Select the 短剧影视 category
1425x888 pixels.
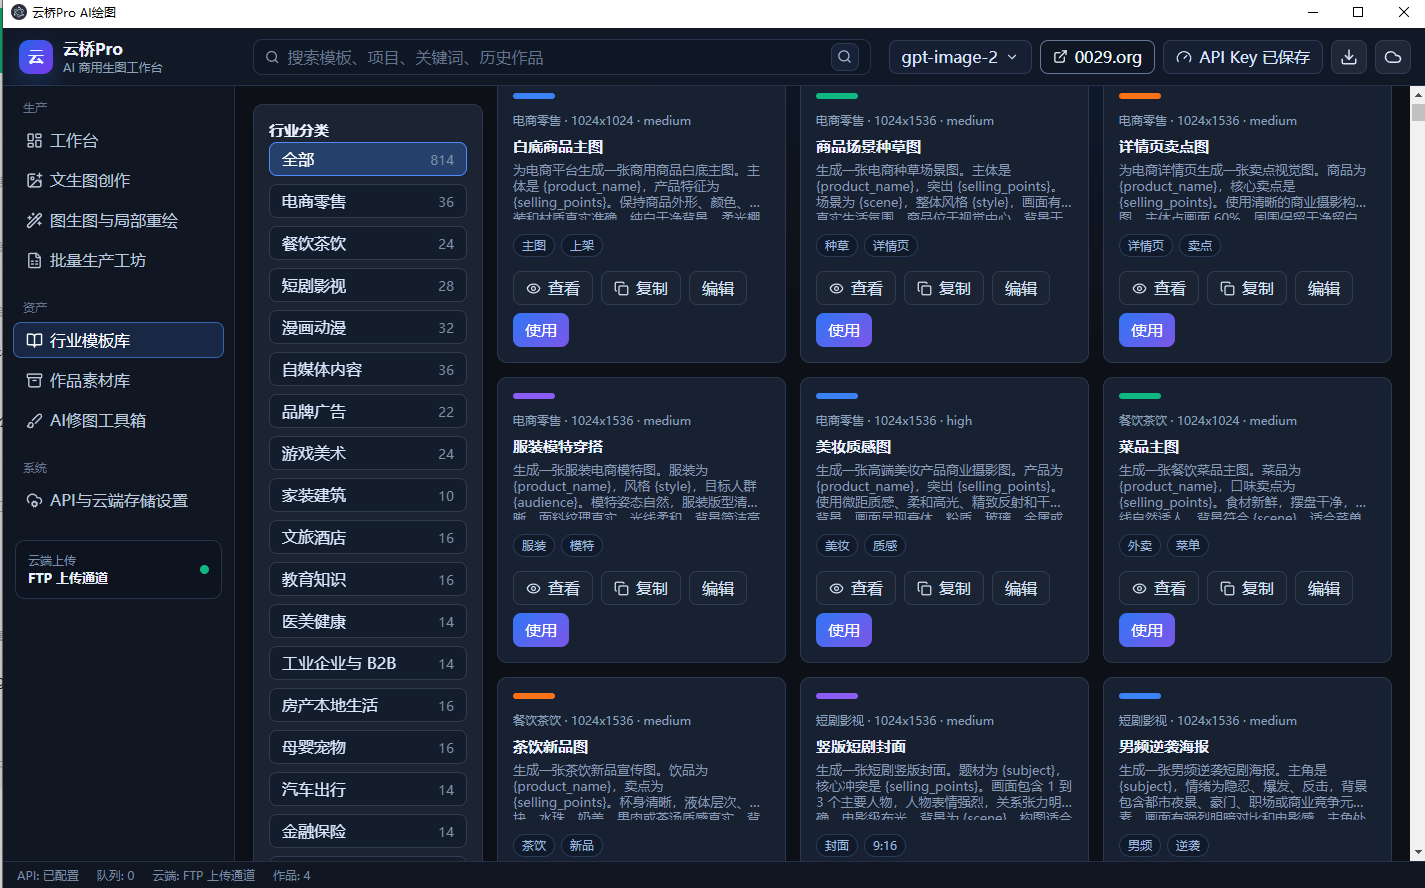[368, 285]
